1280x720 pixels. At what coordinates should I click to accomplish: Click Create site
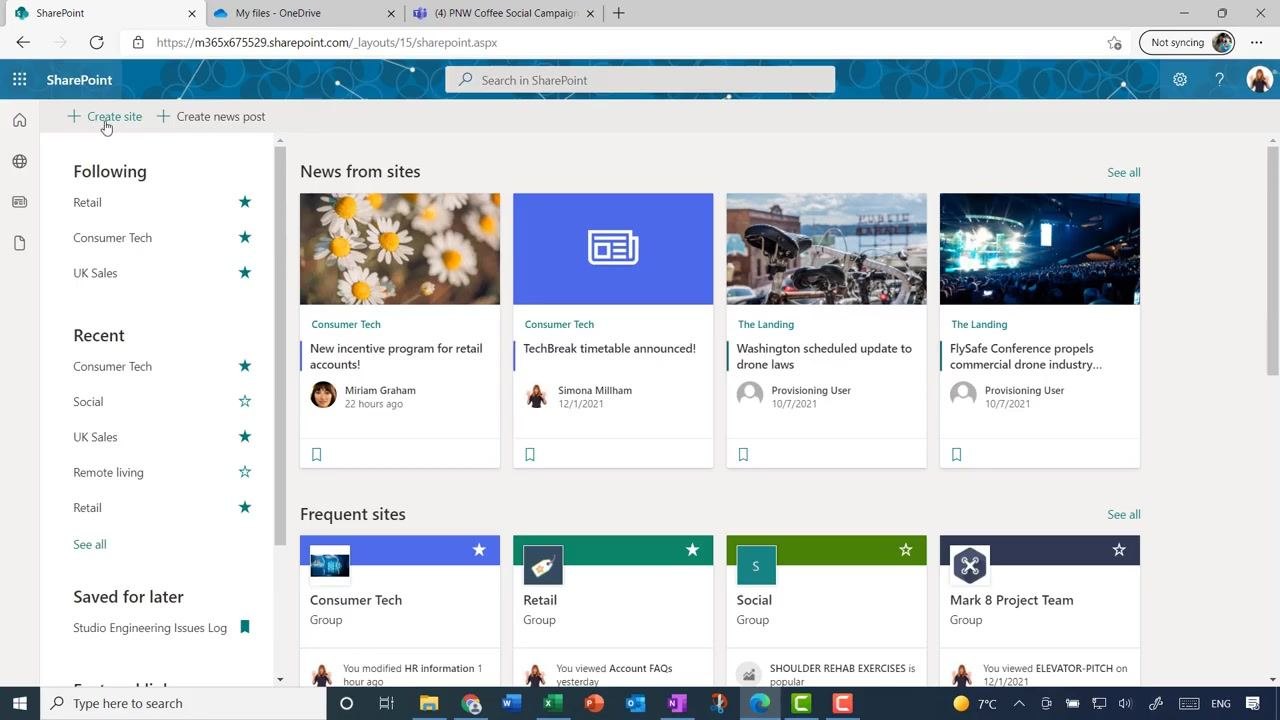(x=105, y=116)
